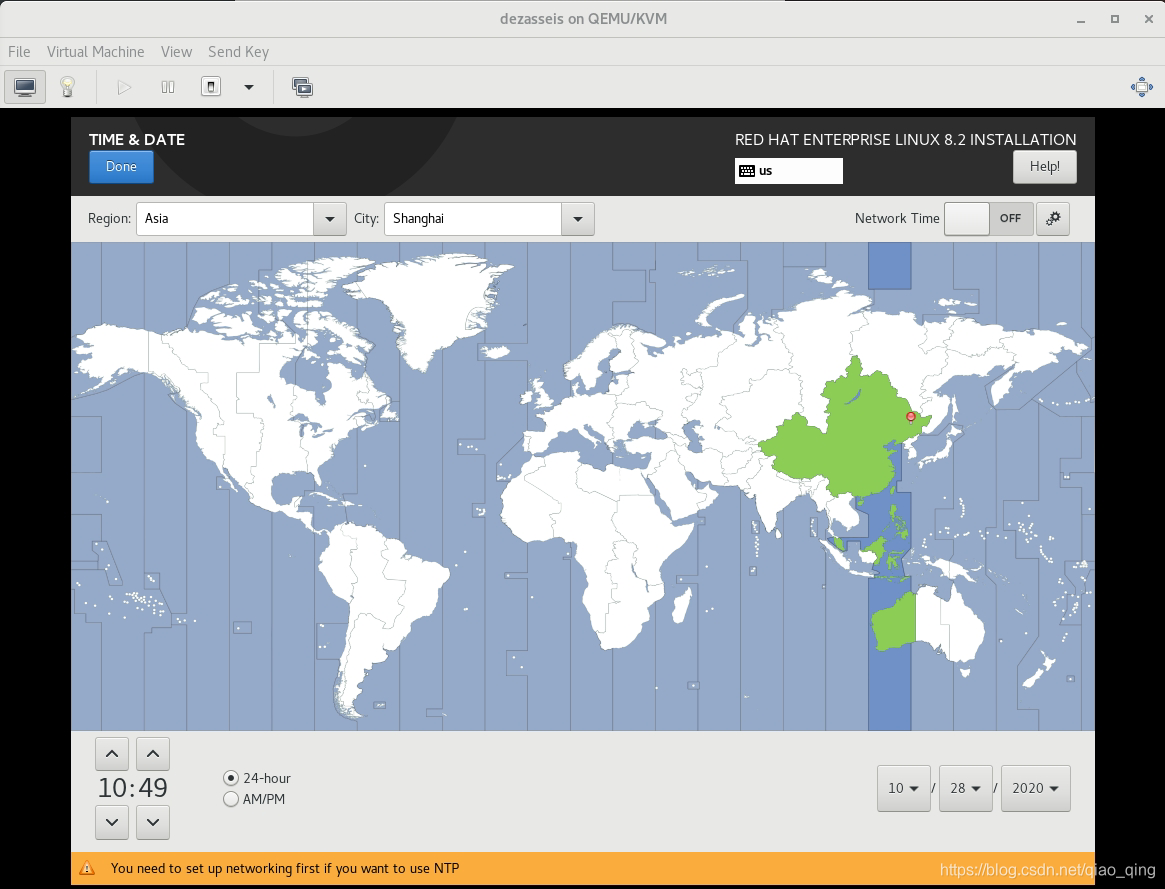1165x889 pixels.
Task: Open the year dropdown showing 2020
Action: 1036,788
